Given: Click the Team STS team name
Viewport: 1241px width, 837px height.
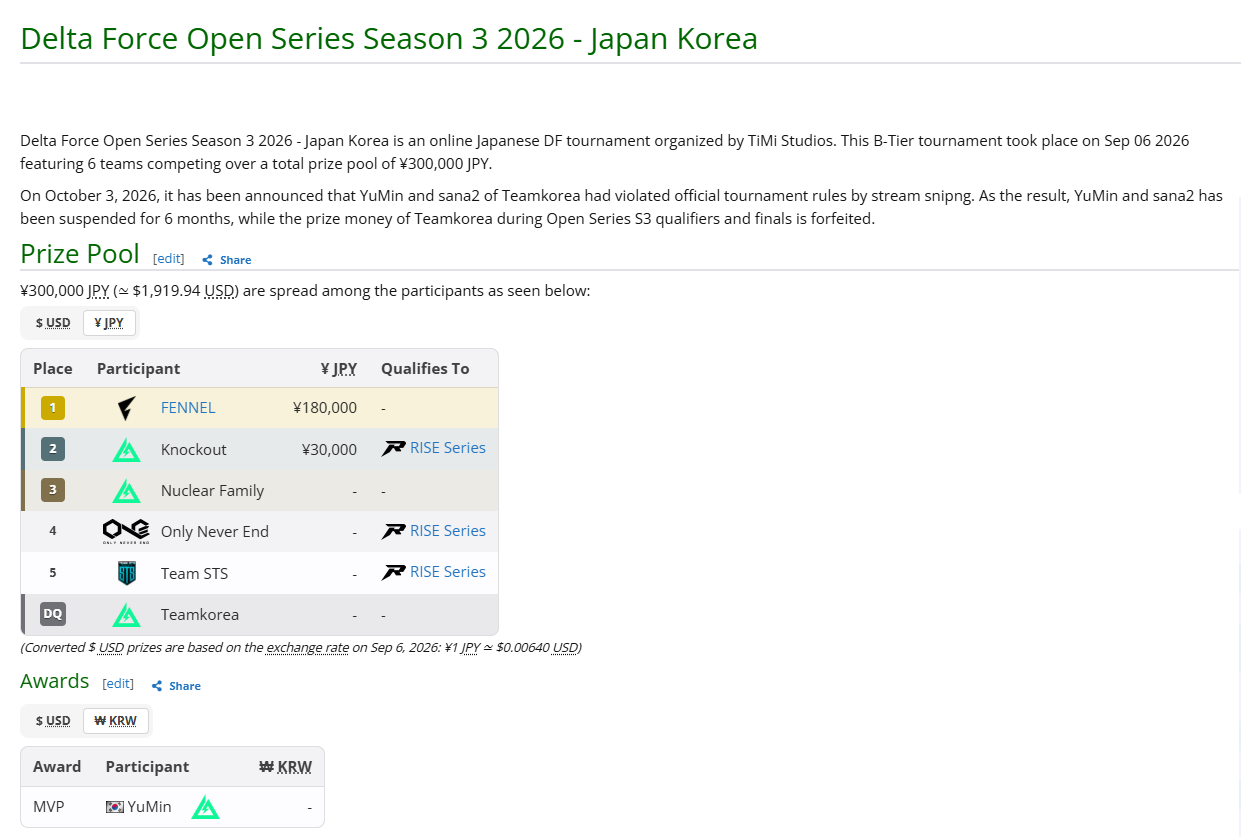Looking at the screenshot, I should click(x=195, y=574).
